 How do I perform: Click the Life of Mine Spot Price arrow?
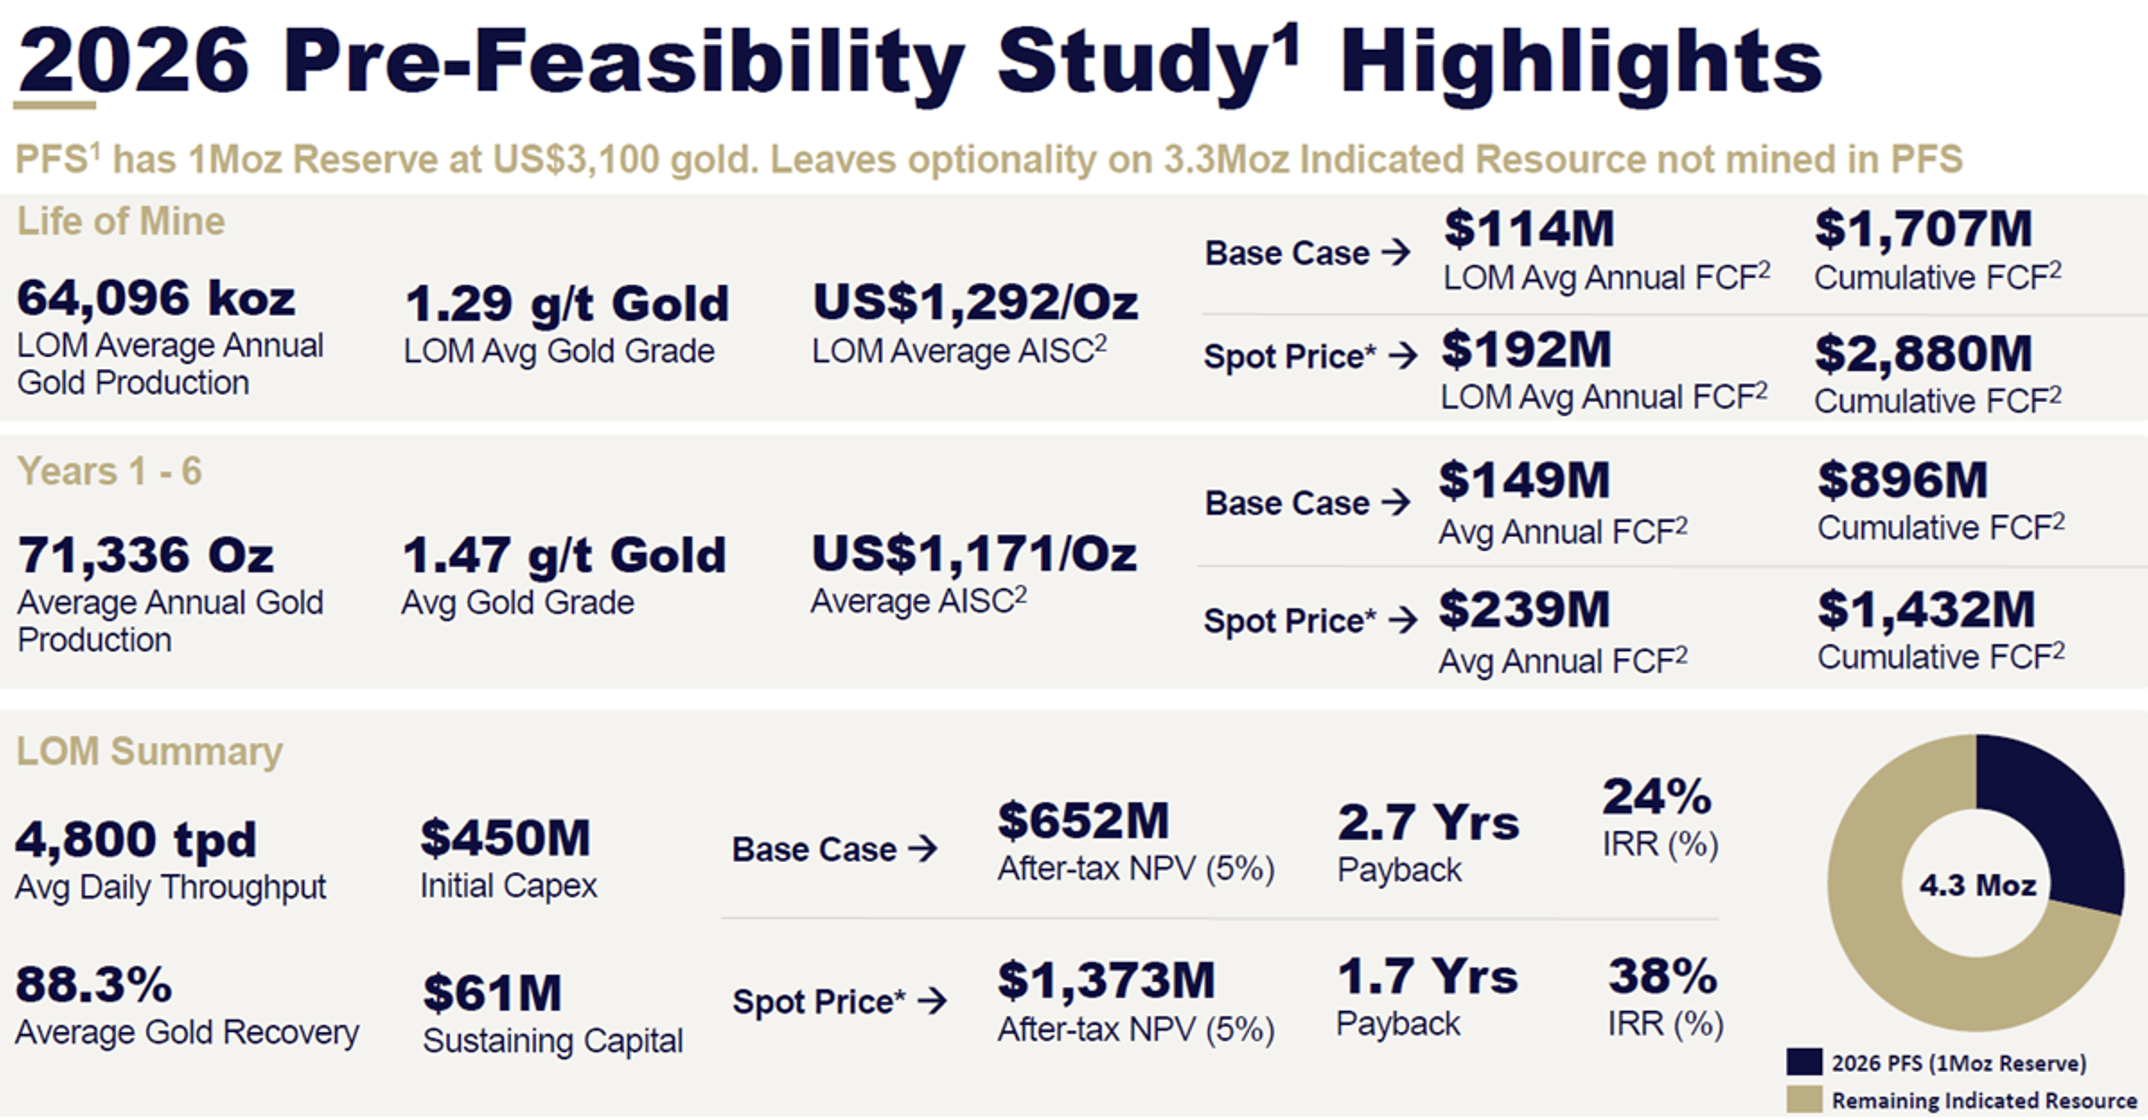1402,355
